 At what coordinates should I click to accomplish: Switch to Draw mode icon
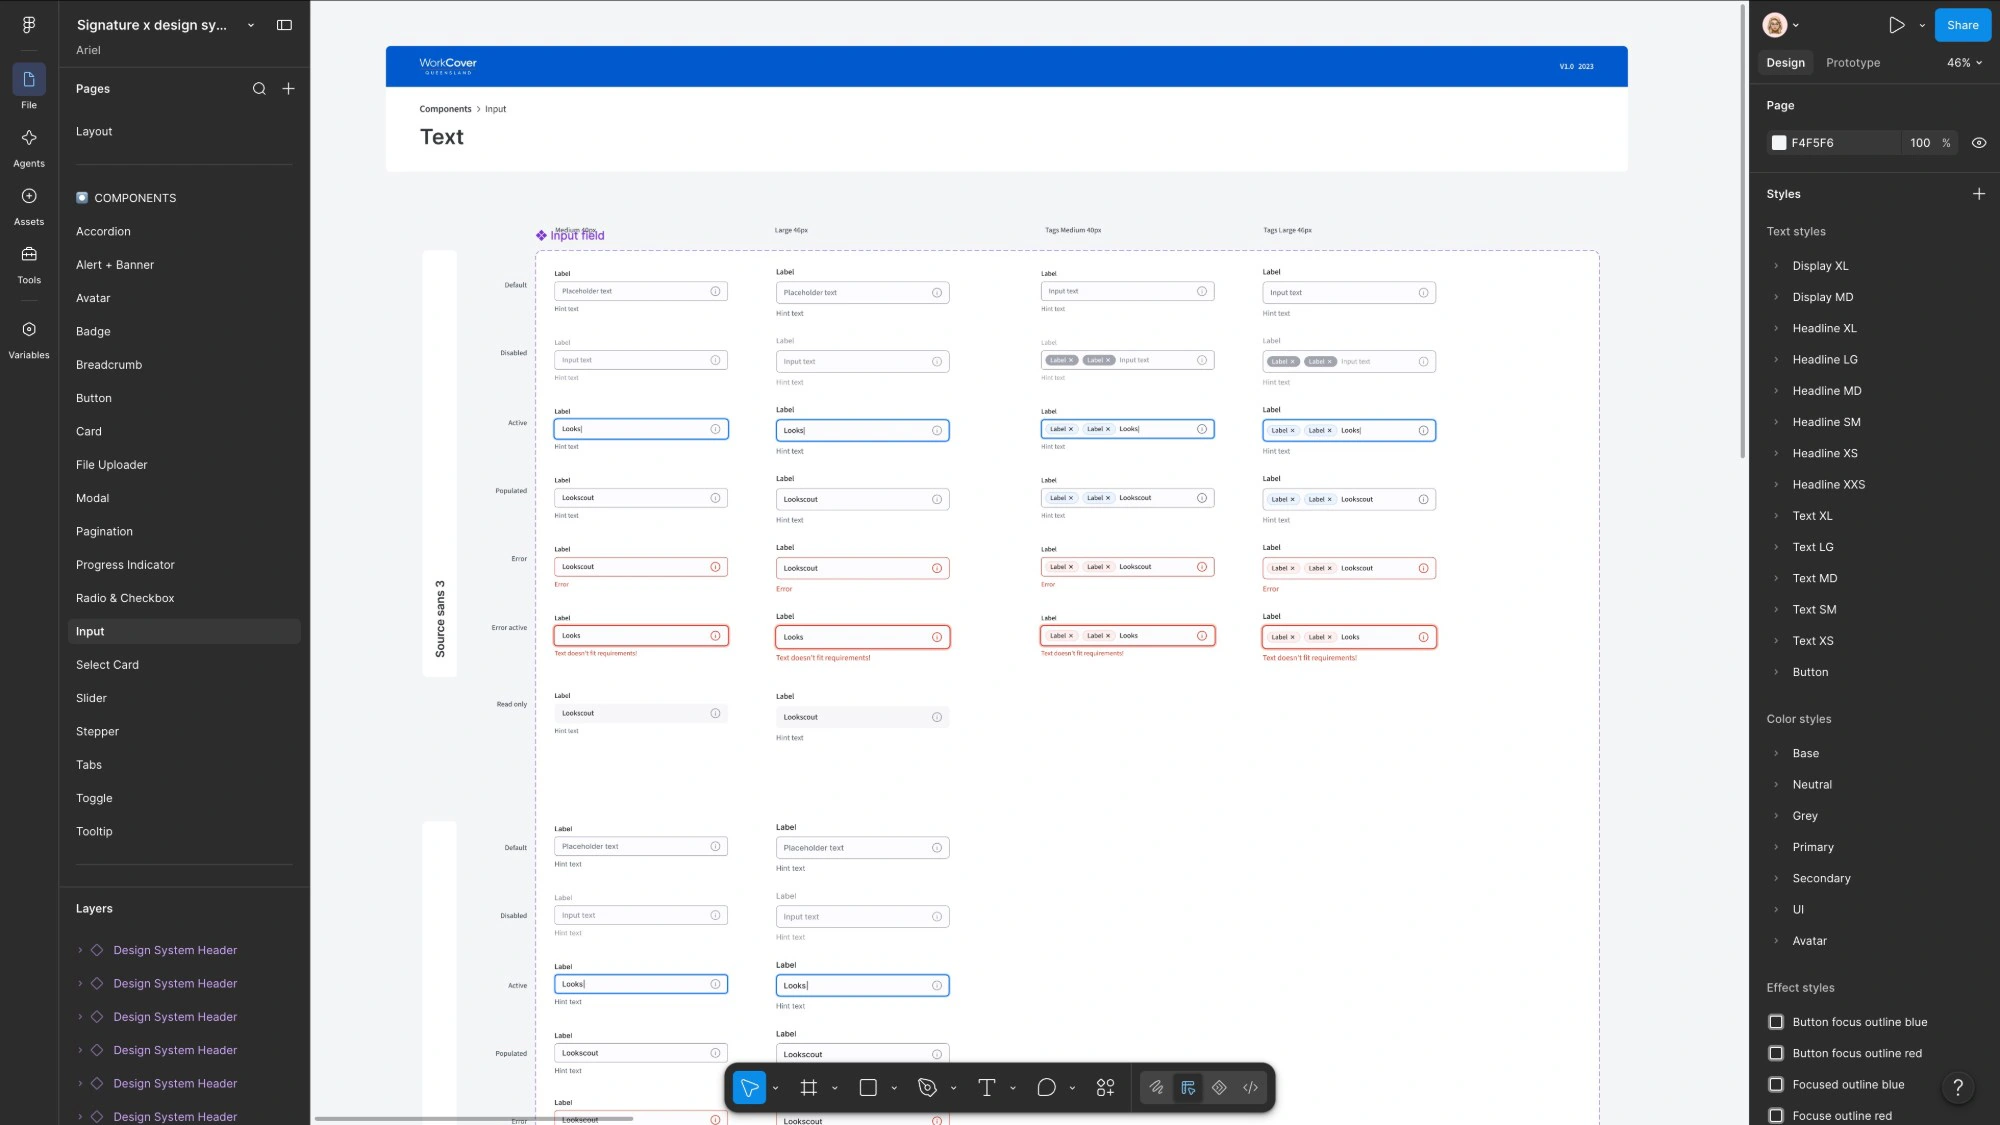(x=1156, y=1087)
